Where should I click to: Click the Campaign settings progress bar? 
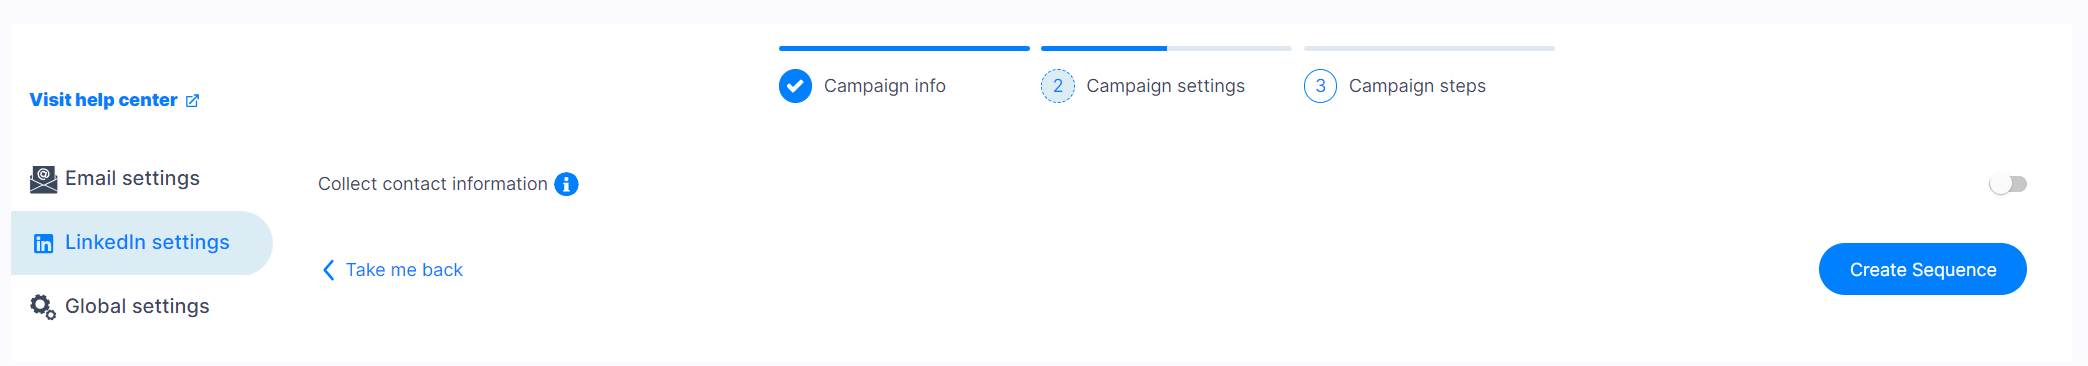point(1166,48)
